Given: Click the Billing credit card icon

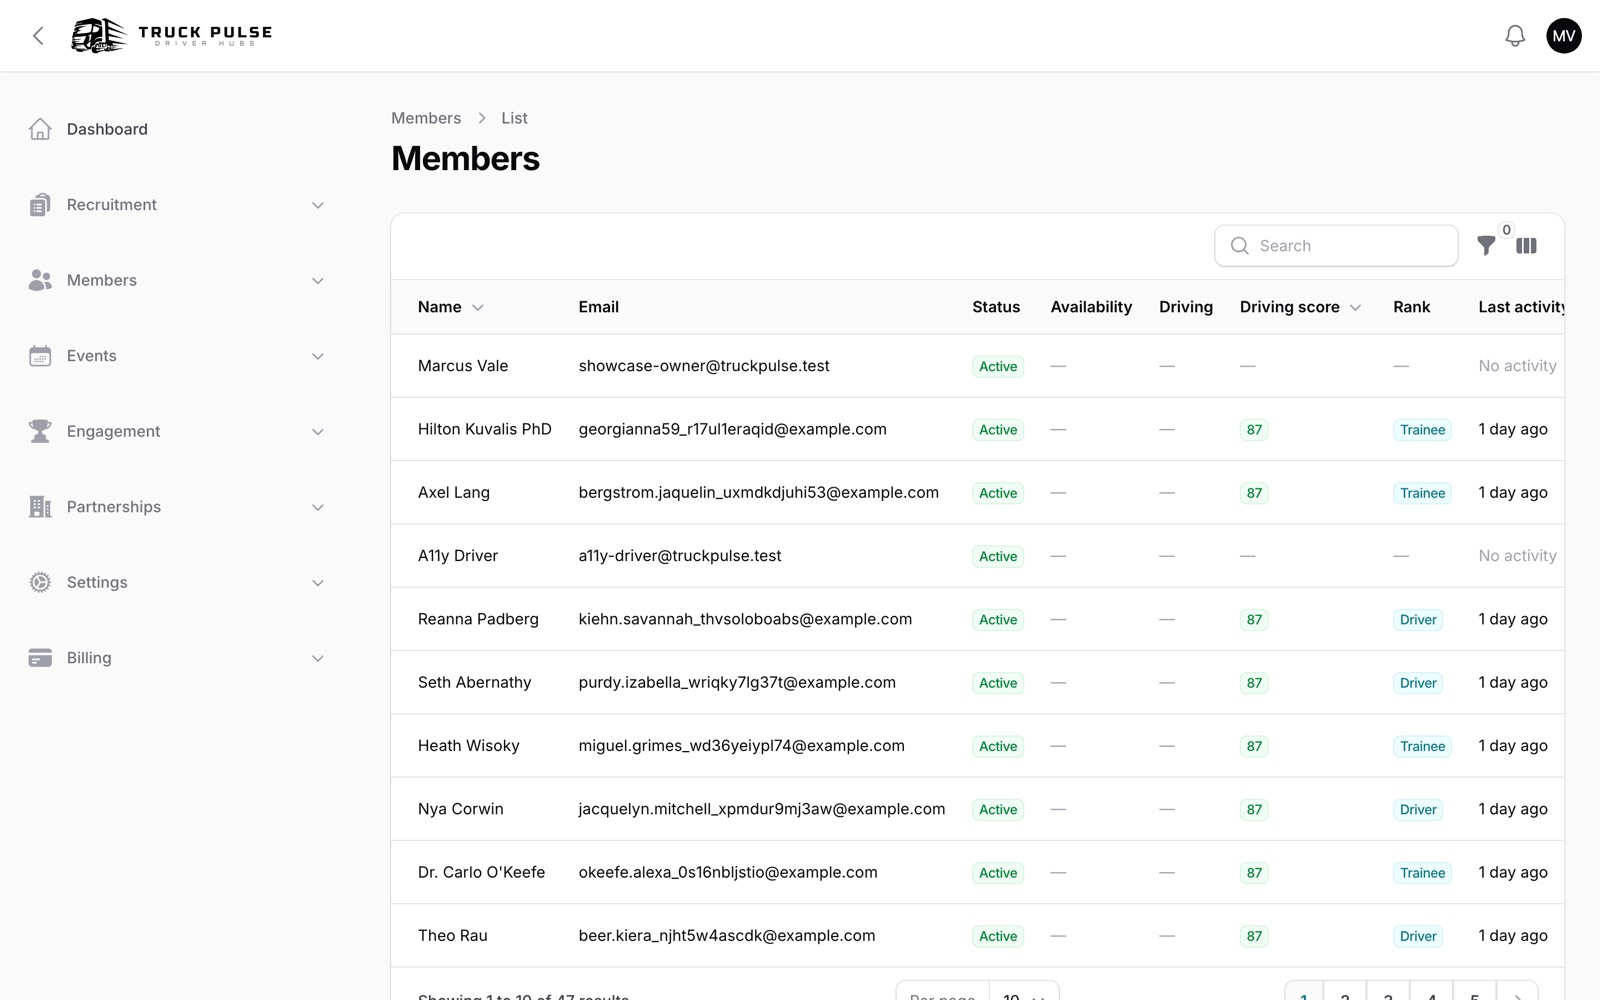Looking at the screenshot, I should [x=40, y=658].
